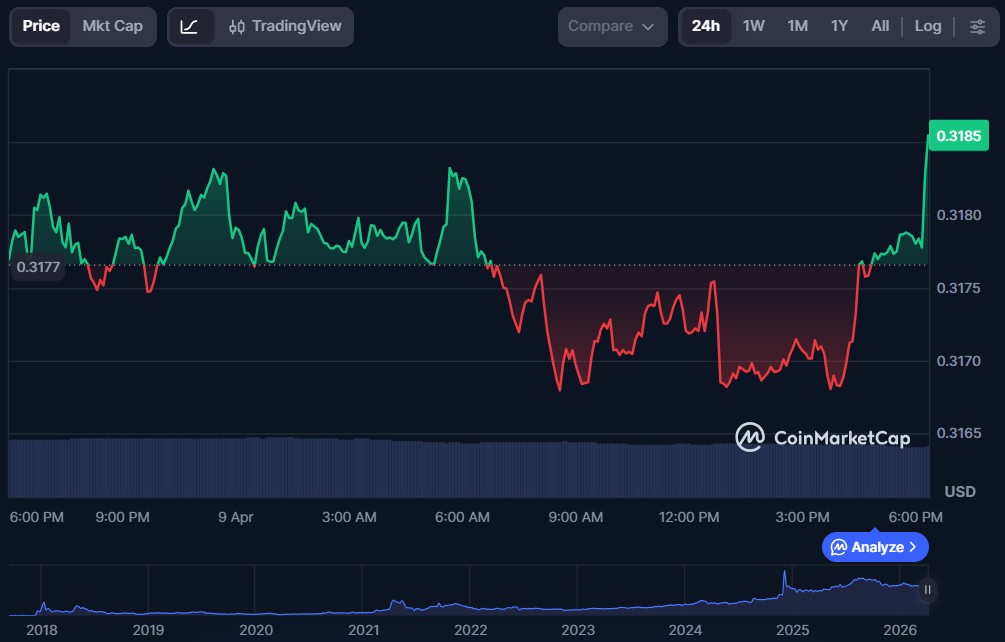Click the CoinMarketCap watermark logo

tap(750, 437)
